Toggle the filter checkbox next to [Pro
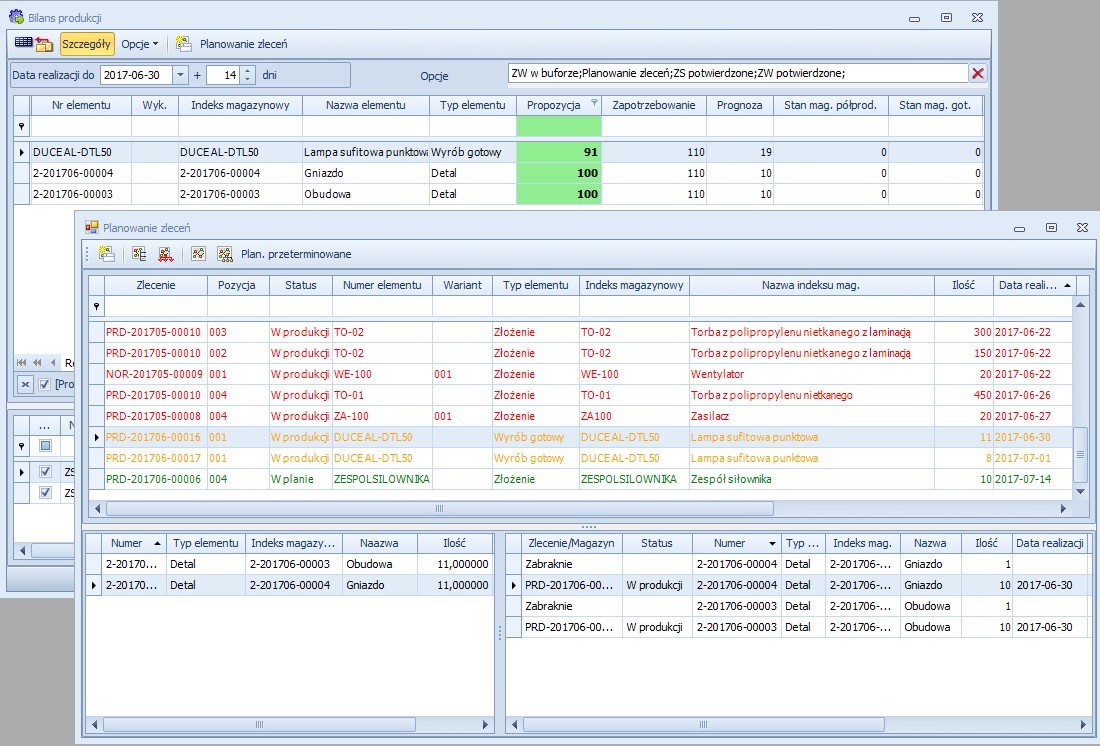Screen dimensions: 1100x746 [x=44, y=385]
